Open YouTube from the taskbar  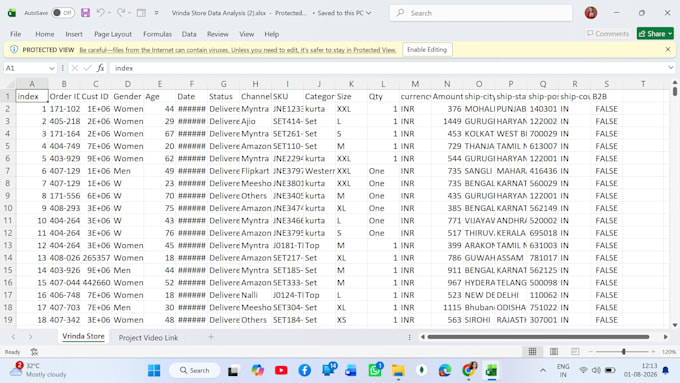pos(281,370)
